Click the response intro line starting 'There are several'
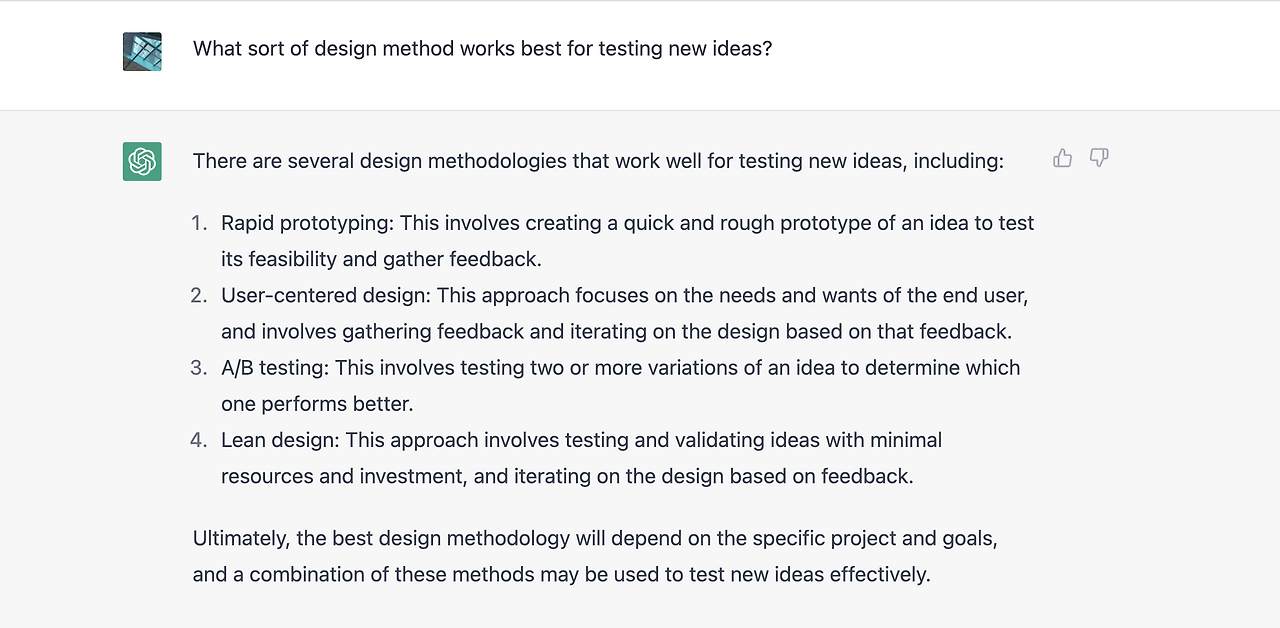The image size is (1280, 628). [x=598, y=160]
